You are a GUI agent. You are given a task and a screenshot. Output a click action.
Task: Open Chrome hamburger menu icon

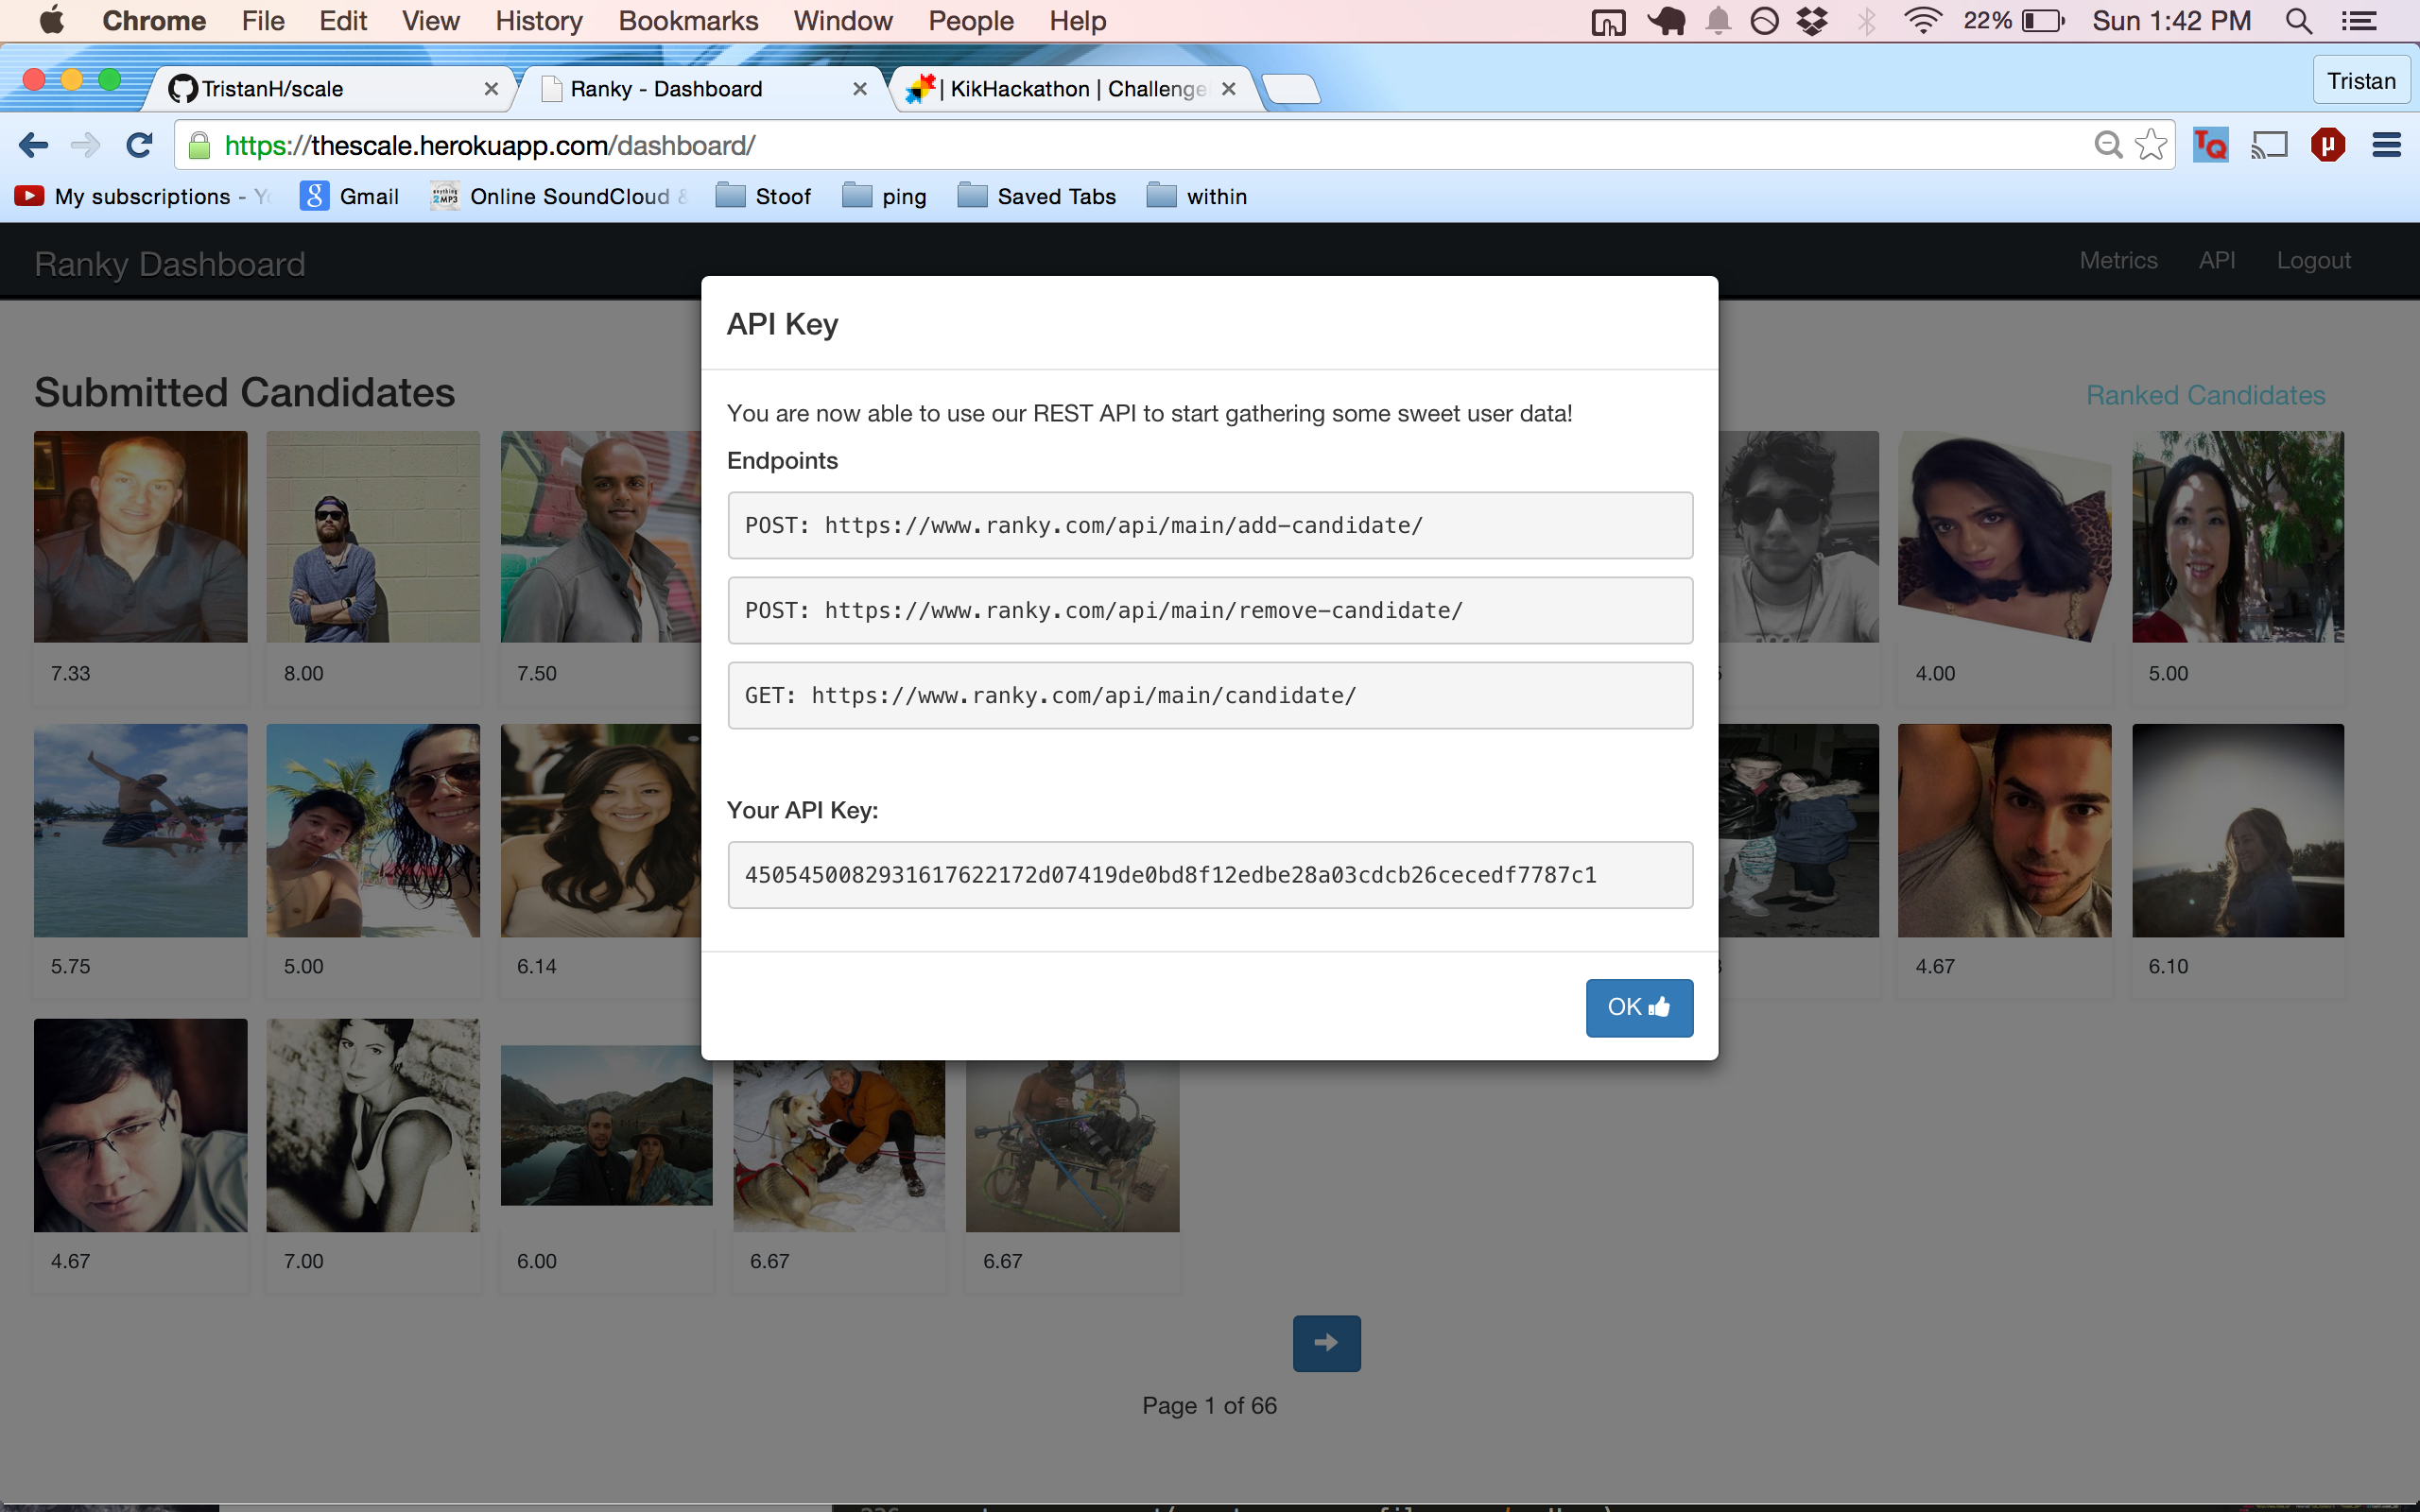[2386, 146]
